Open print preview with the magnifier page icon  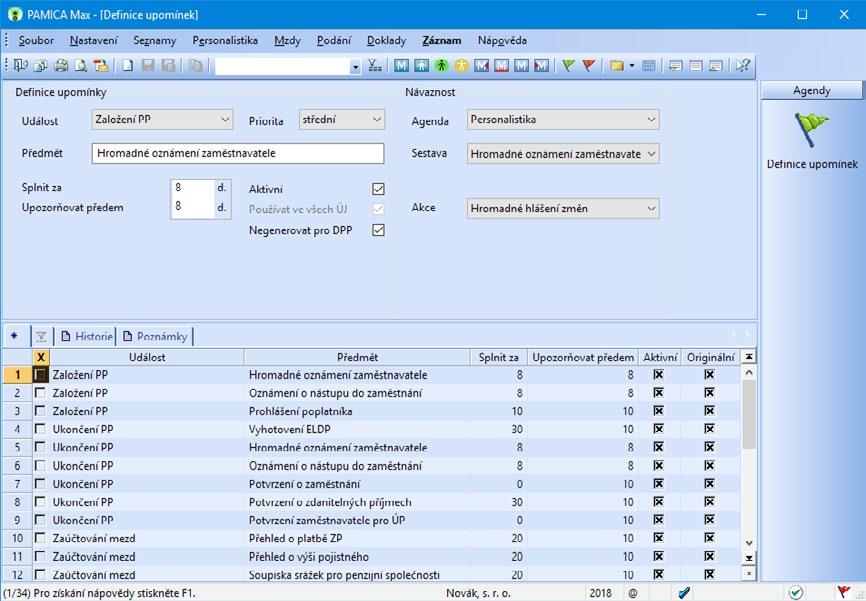81,66
